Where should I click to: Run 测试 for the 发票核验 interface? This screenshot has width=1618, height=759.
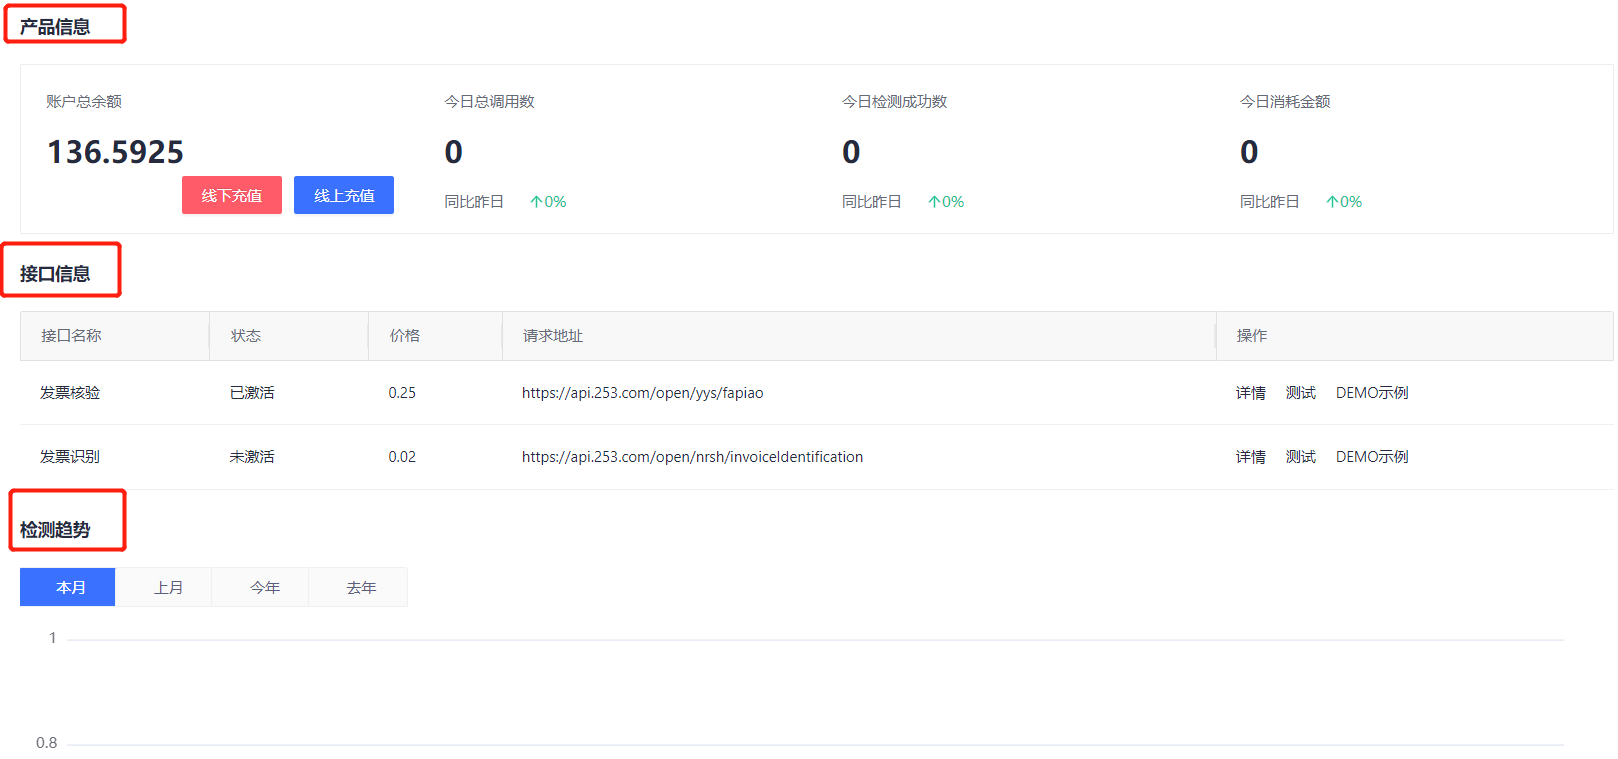1300,393
